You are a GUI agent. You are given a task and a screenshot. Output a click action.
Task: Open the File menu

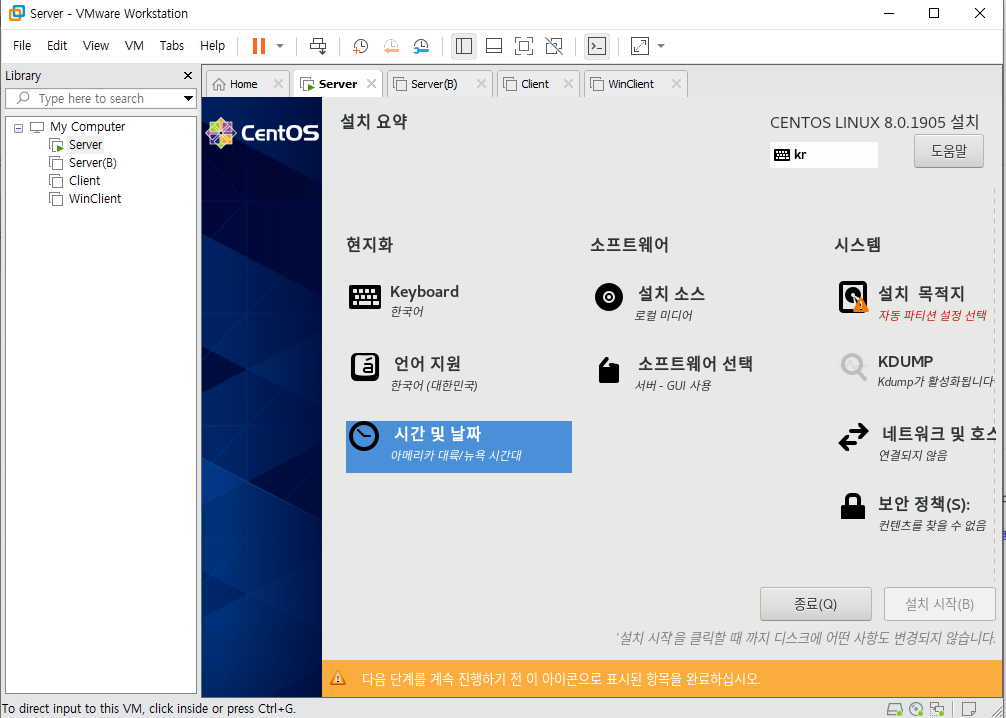point(22,46)
